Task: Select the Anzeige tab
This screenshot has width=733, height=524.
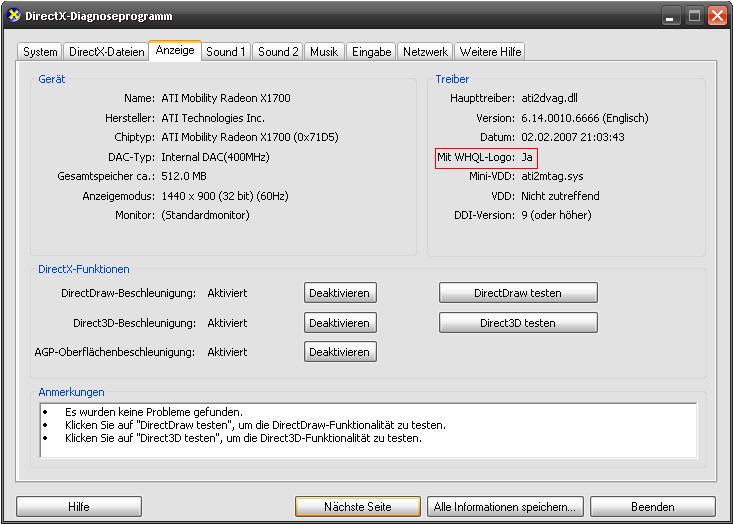Action: tap(175, 50)
